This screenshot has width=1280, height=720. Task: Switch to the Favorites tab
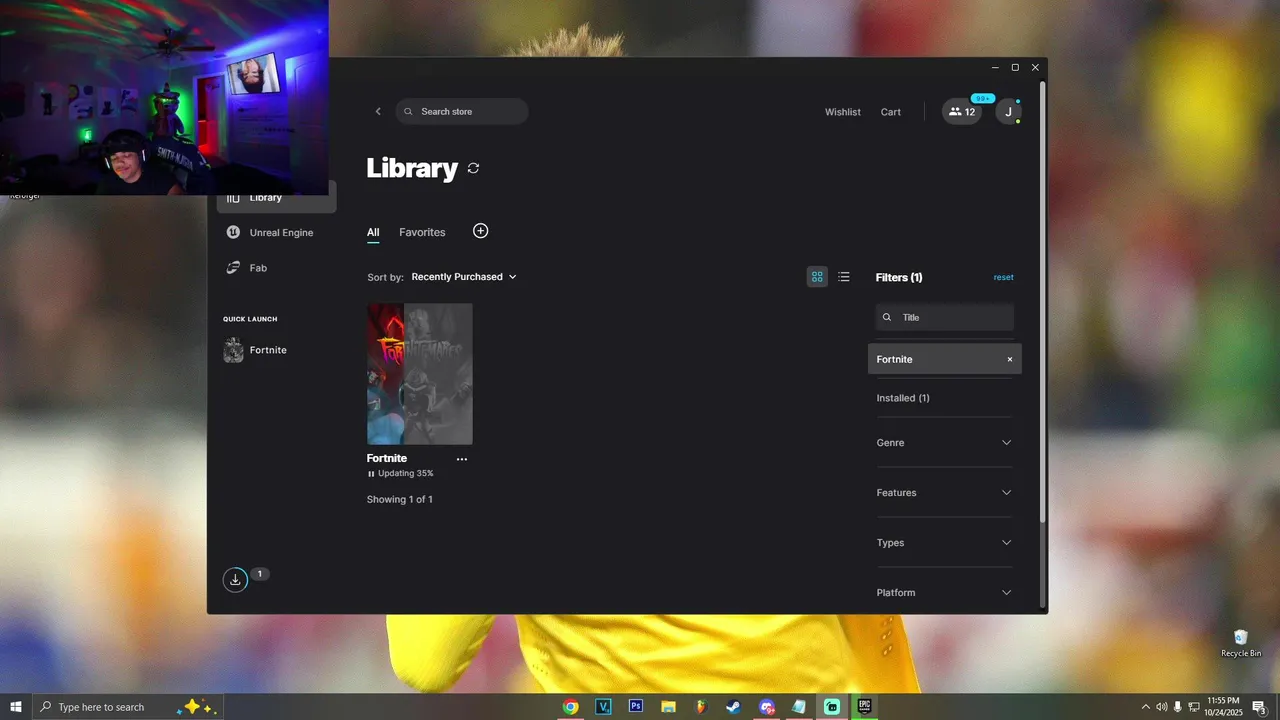click(x=422, y=232)
